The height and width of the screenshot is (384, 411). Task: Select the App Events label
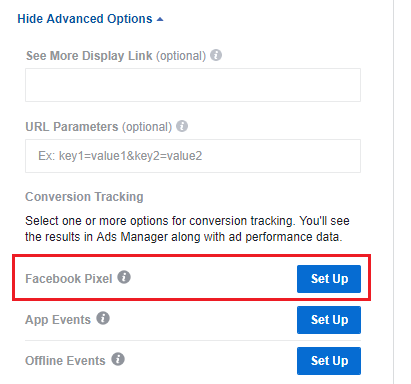pyautogui.click(x=58, y=320)
